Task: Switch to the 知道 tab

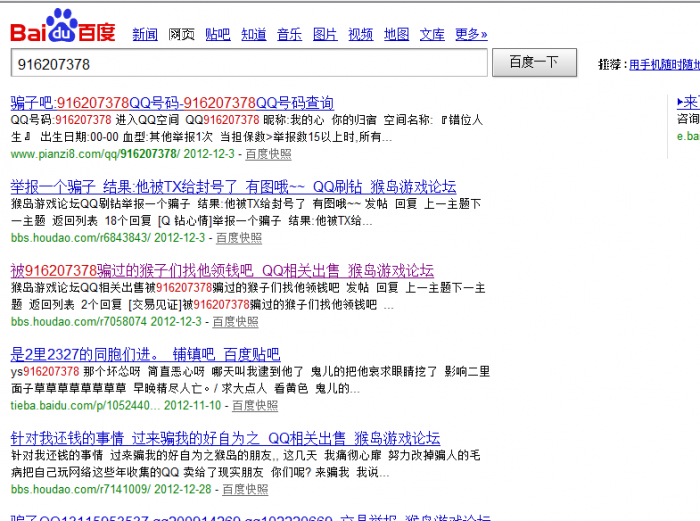Action: pyautogui.click(x=254, y=34)
